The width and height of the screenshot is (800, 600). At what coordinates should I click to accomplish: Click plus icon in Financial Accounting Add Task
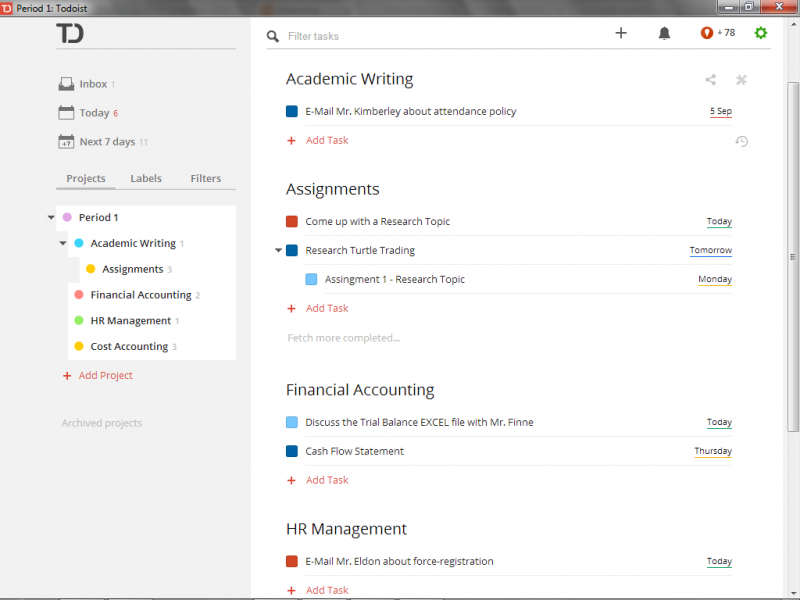point(291,481)
